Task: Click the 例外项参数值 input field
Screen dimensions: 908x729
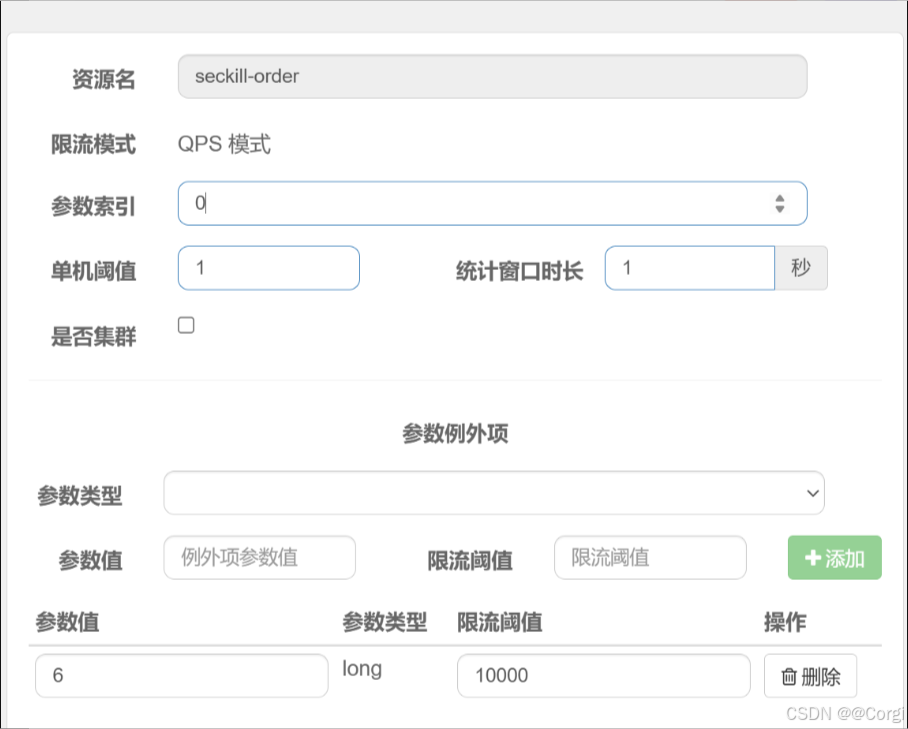Action: click(259, 558)
